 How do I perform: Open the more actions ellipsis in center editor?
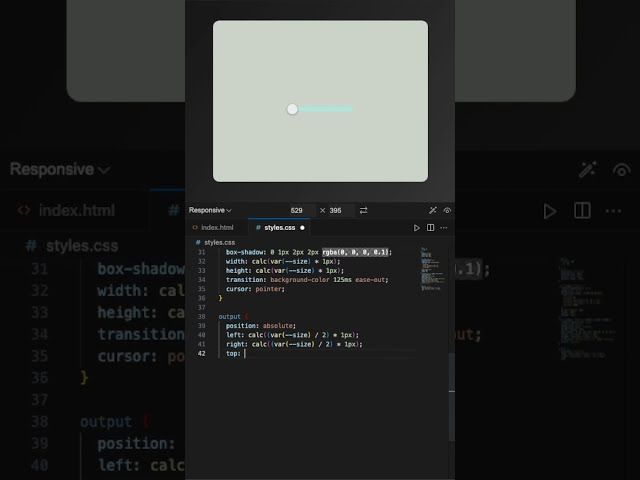pyautogui.click(x=444, y=228)
